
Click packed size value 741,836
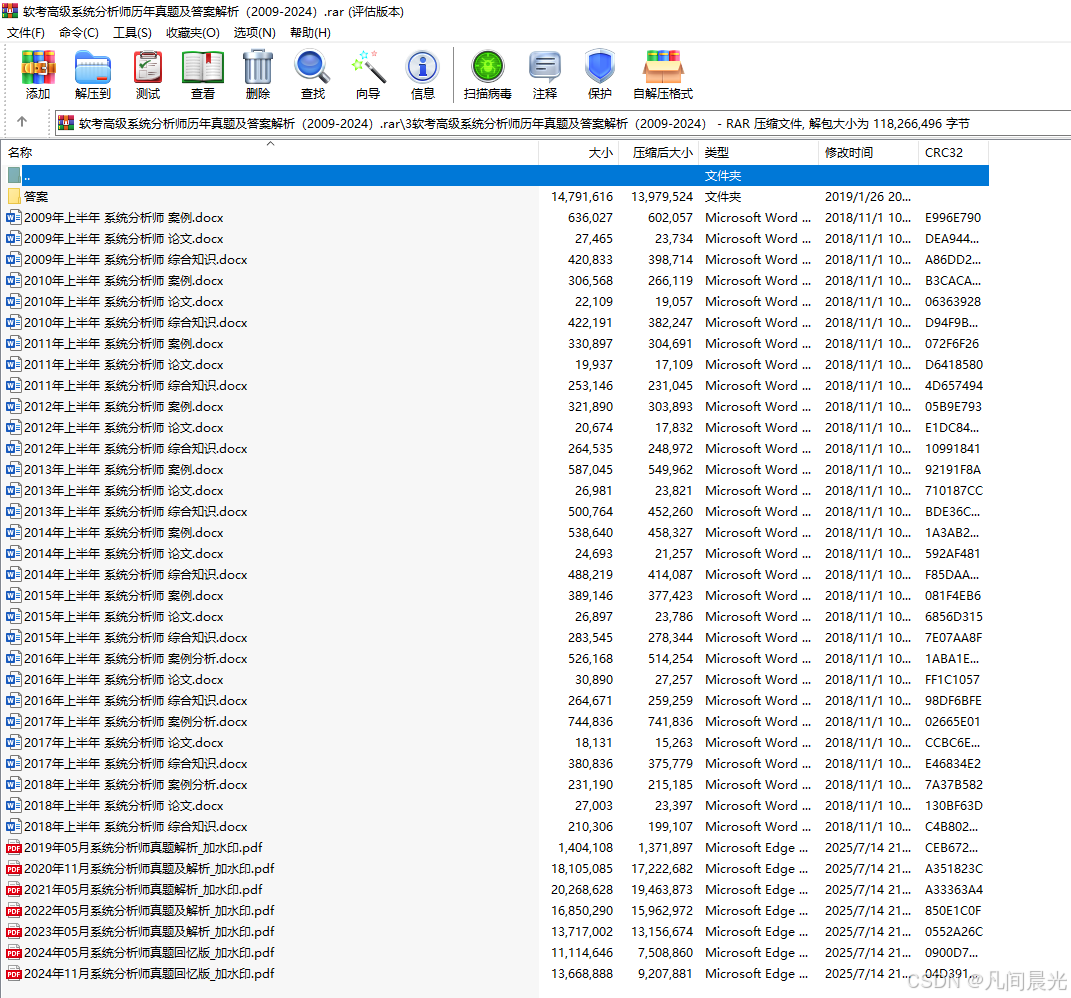[x=670, y=722]
